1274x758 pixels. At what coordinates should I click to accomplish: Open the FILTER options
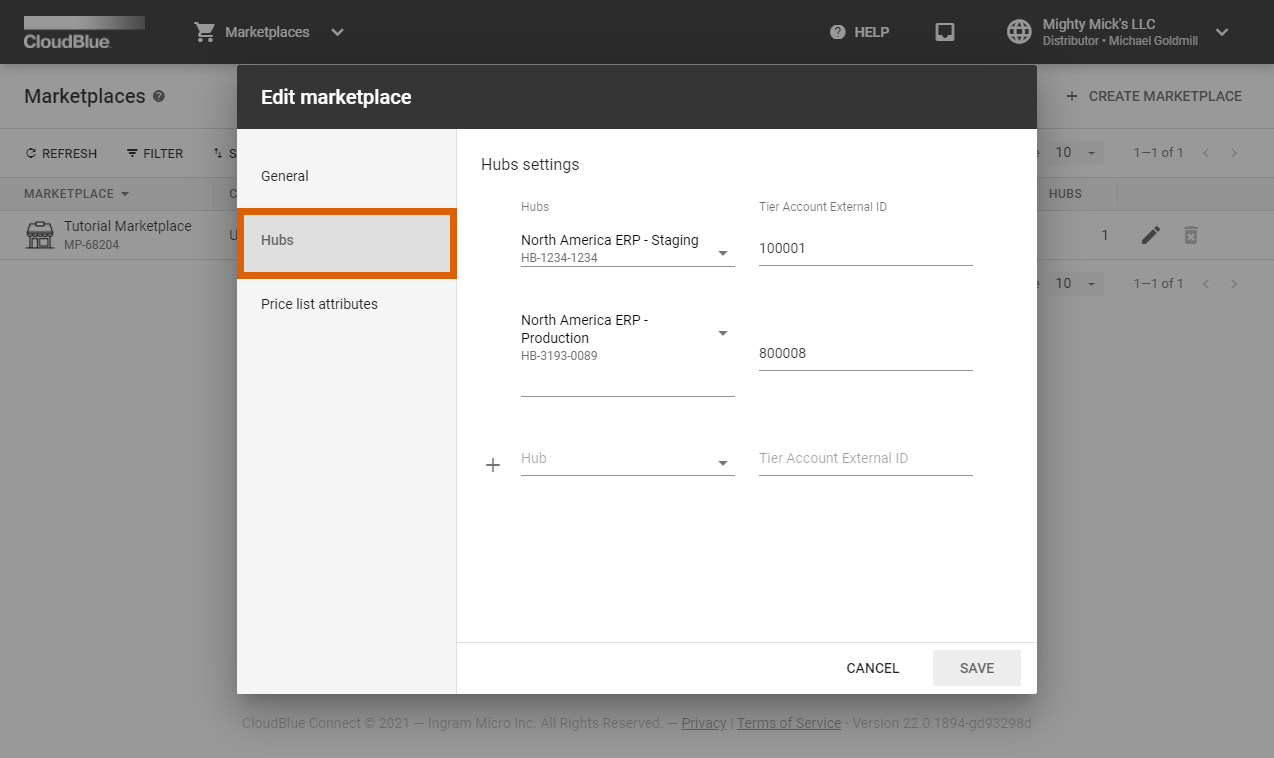point(154,153)
